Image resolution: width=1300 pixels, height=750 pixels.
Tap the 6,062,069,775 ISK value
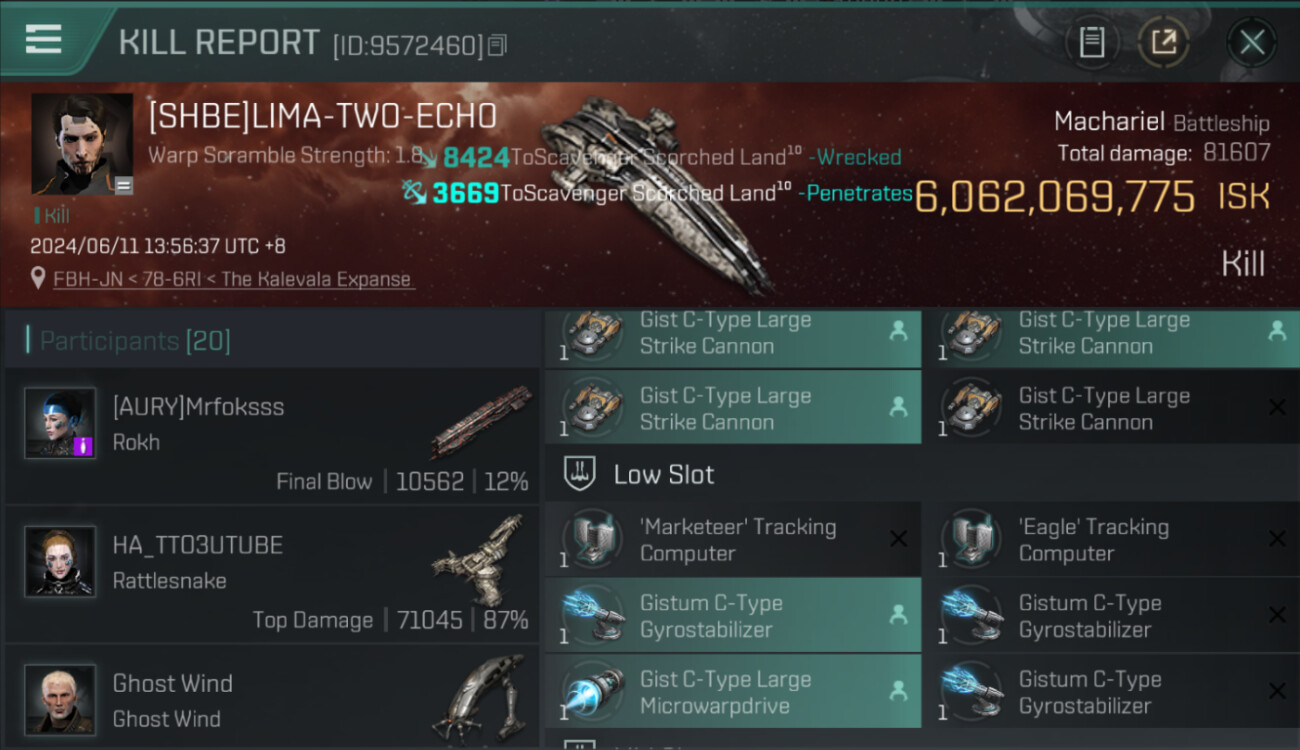pos(1093,197)
